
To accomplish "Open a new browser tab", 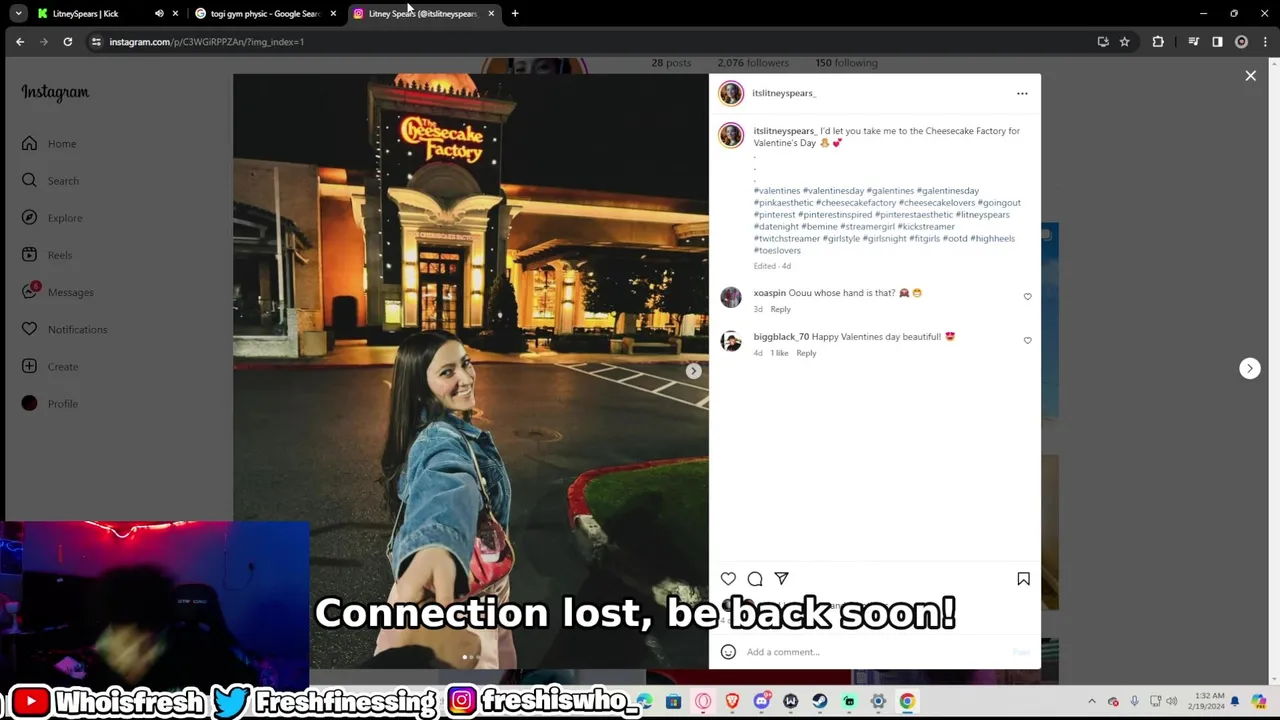I will click(x=515, y=14).
